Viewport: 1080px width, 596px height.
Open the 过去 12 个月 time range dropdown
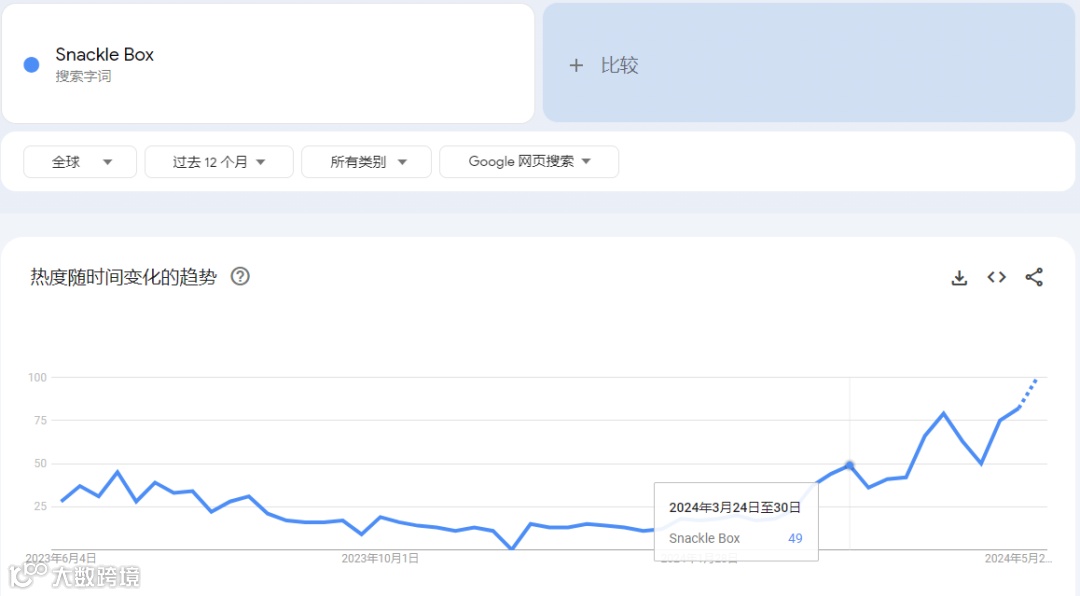(219, 162)
